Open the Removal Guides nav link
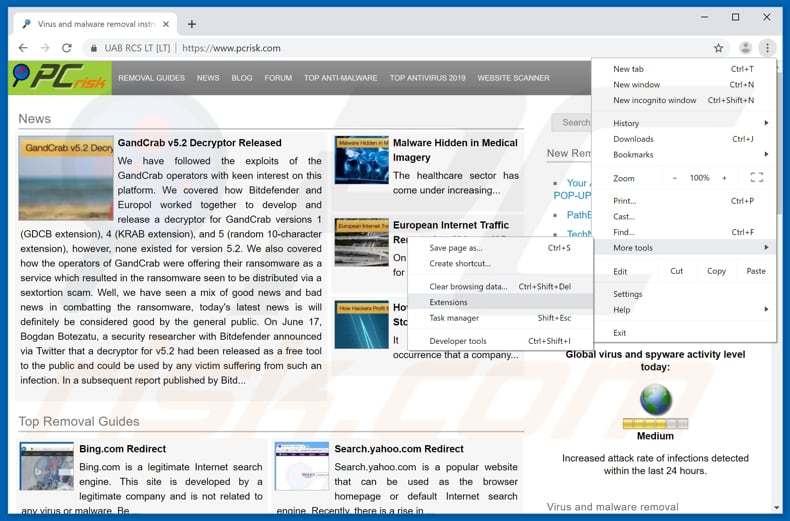The image size is (790, 521). [151, 78]
